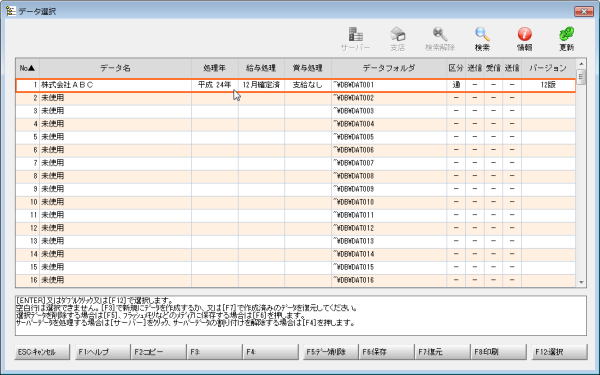Select row 16 未使用
The image size is (600, 375).
coord(295,280)
